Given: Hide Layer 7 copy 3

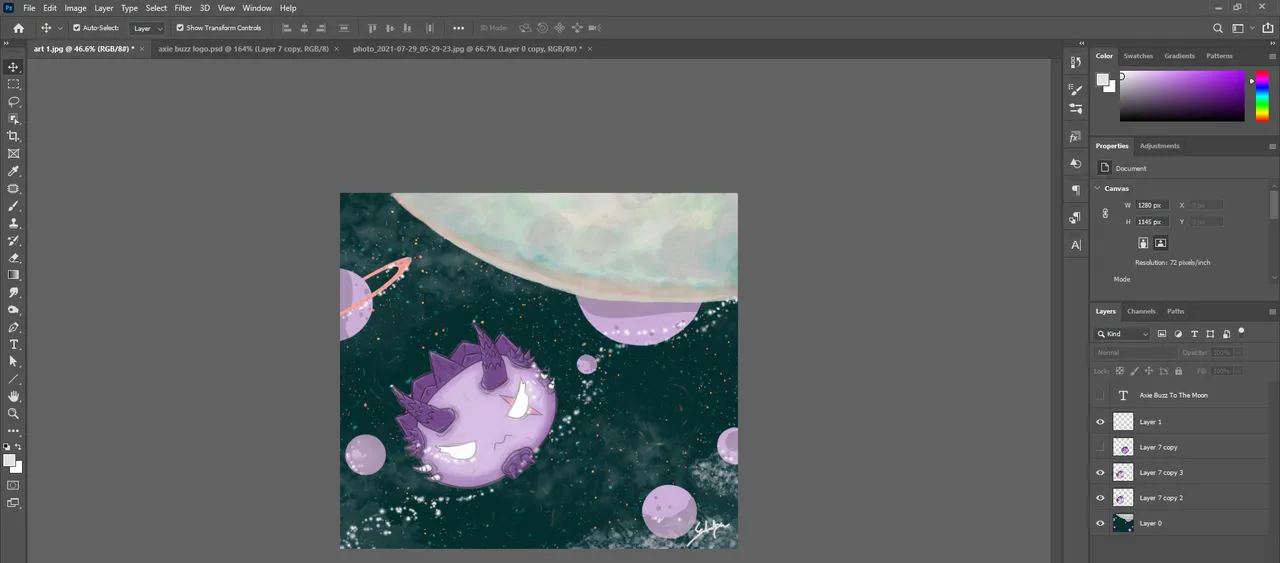Looking at the screenshot, I should (1101, 472).
